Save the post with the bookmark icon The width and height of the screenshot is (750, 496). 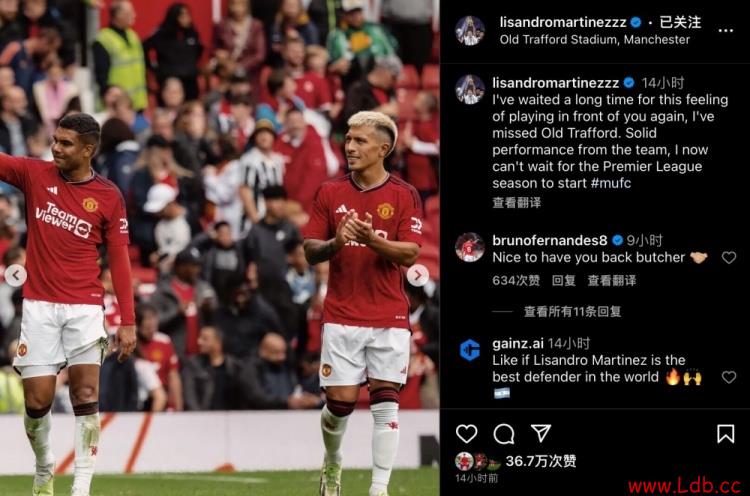tap(726, 434)
